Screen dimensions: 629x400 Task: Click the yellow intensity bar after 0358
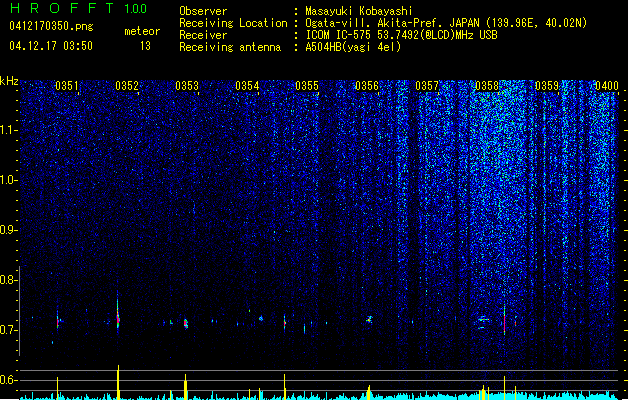[504, 388]
